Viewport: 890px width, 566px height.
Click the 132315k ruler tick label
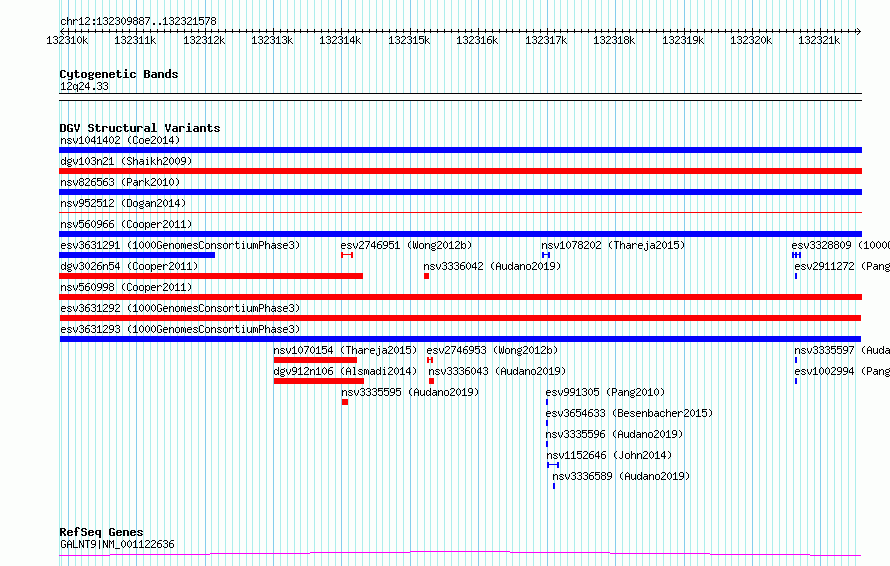tap(409, 40)
